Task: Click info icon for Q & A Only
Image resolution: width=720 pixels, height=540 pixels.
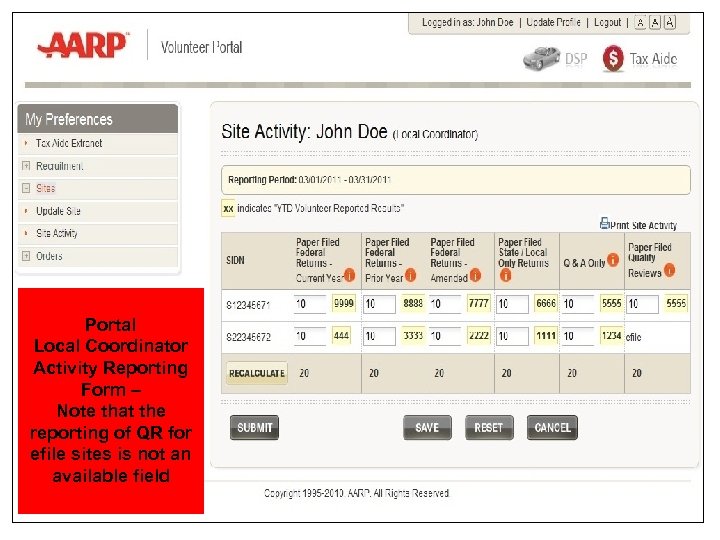Action: tap(613, 260)
